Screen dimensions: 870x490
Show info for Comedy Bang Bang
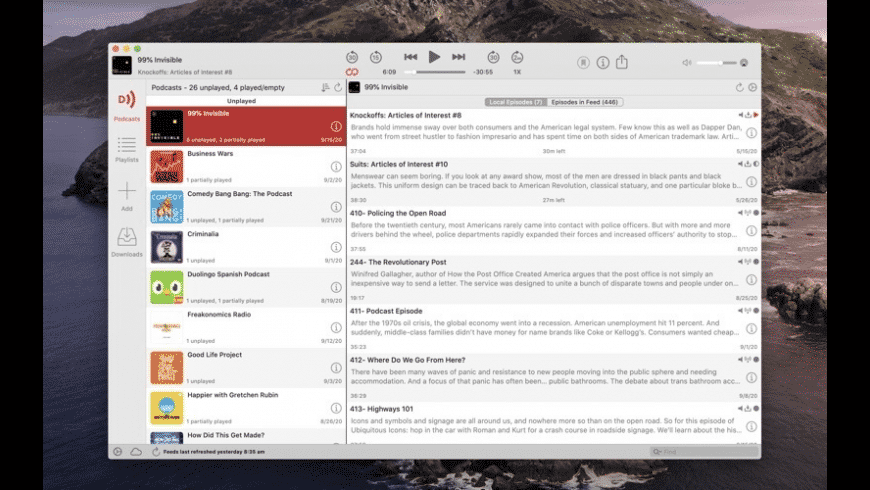coord(336,207)
